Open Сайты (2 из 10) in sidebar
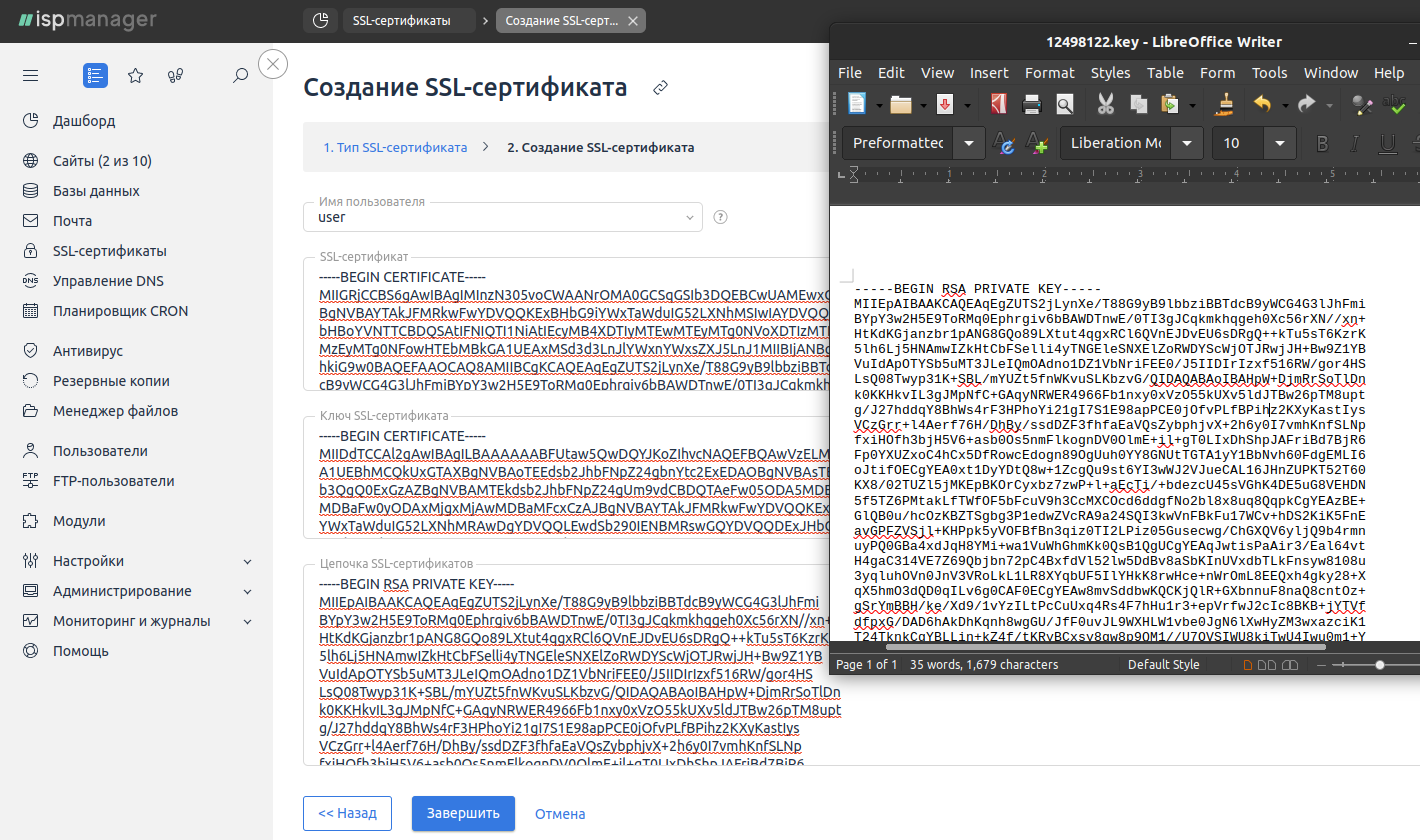Screen dimensions: 1420x840 tap(102, 161)
